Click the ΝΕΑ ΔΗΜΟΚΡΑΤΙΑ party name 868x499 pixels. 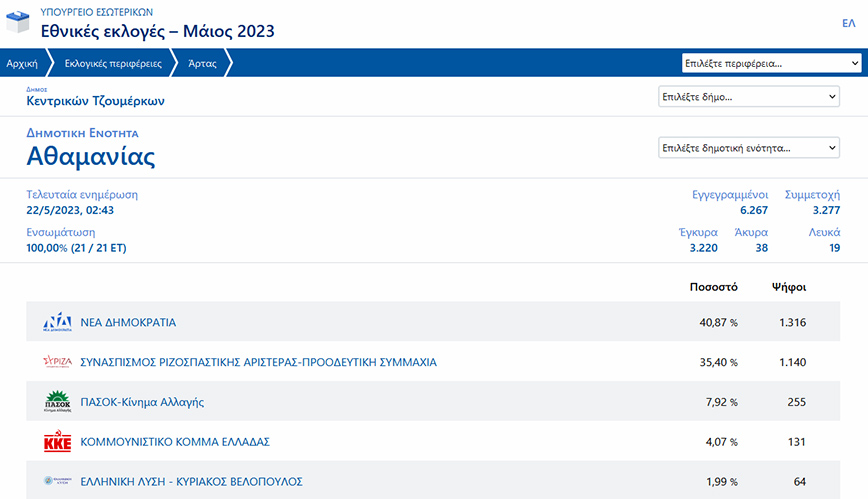coord(128,323)
